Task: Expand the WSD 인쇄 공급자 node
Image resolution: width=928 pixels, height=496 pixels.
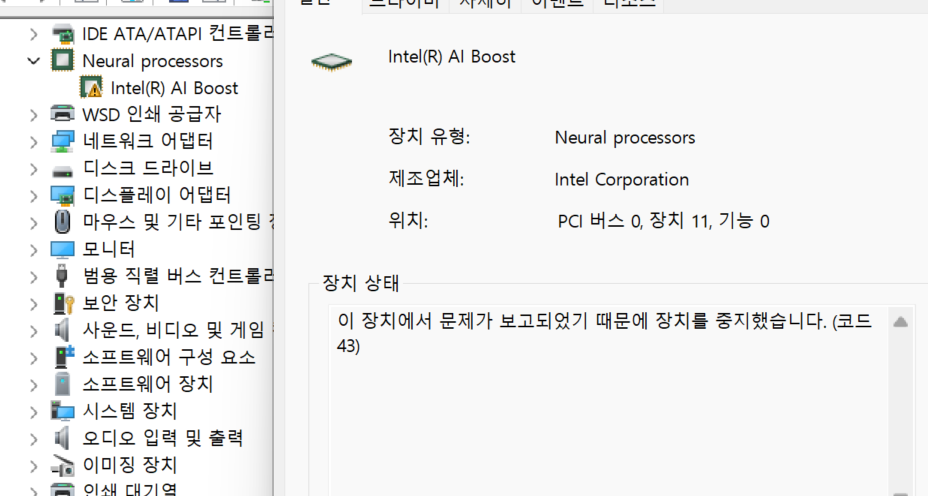Action: point(34,115)
